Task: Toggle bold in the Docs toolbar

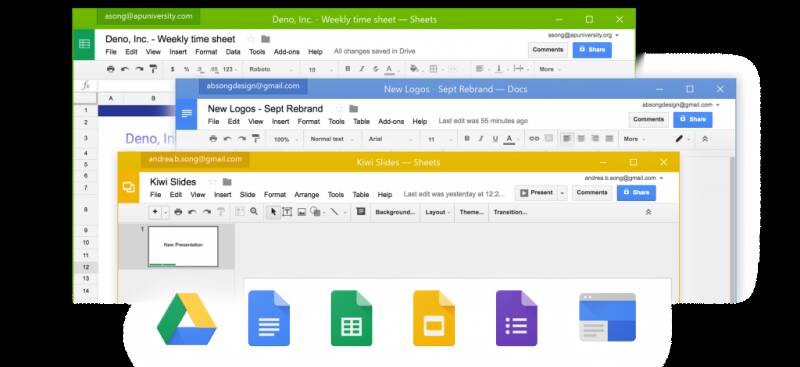Action: 467,139
